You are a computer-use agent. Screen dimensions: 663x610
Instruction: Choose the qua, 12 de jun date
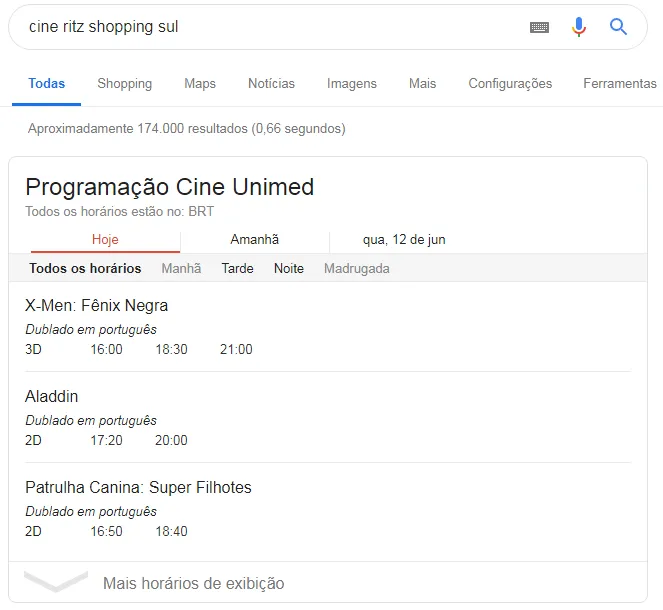pos(404,240)
